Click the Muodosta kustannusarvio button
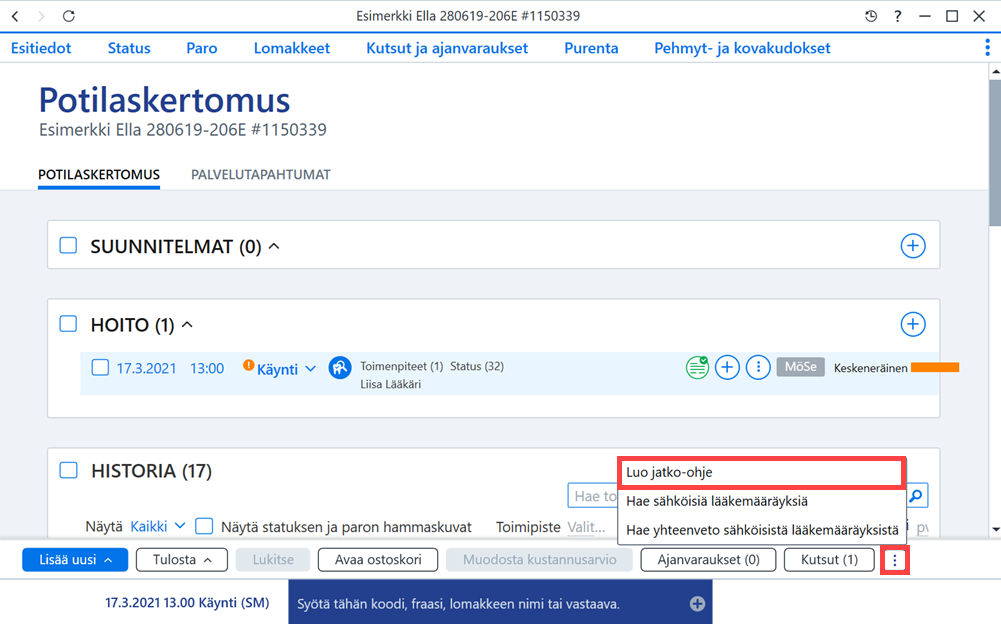1001x624 pixels. [x=539, y=559]
